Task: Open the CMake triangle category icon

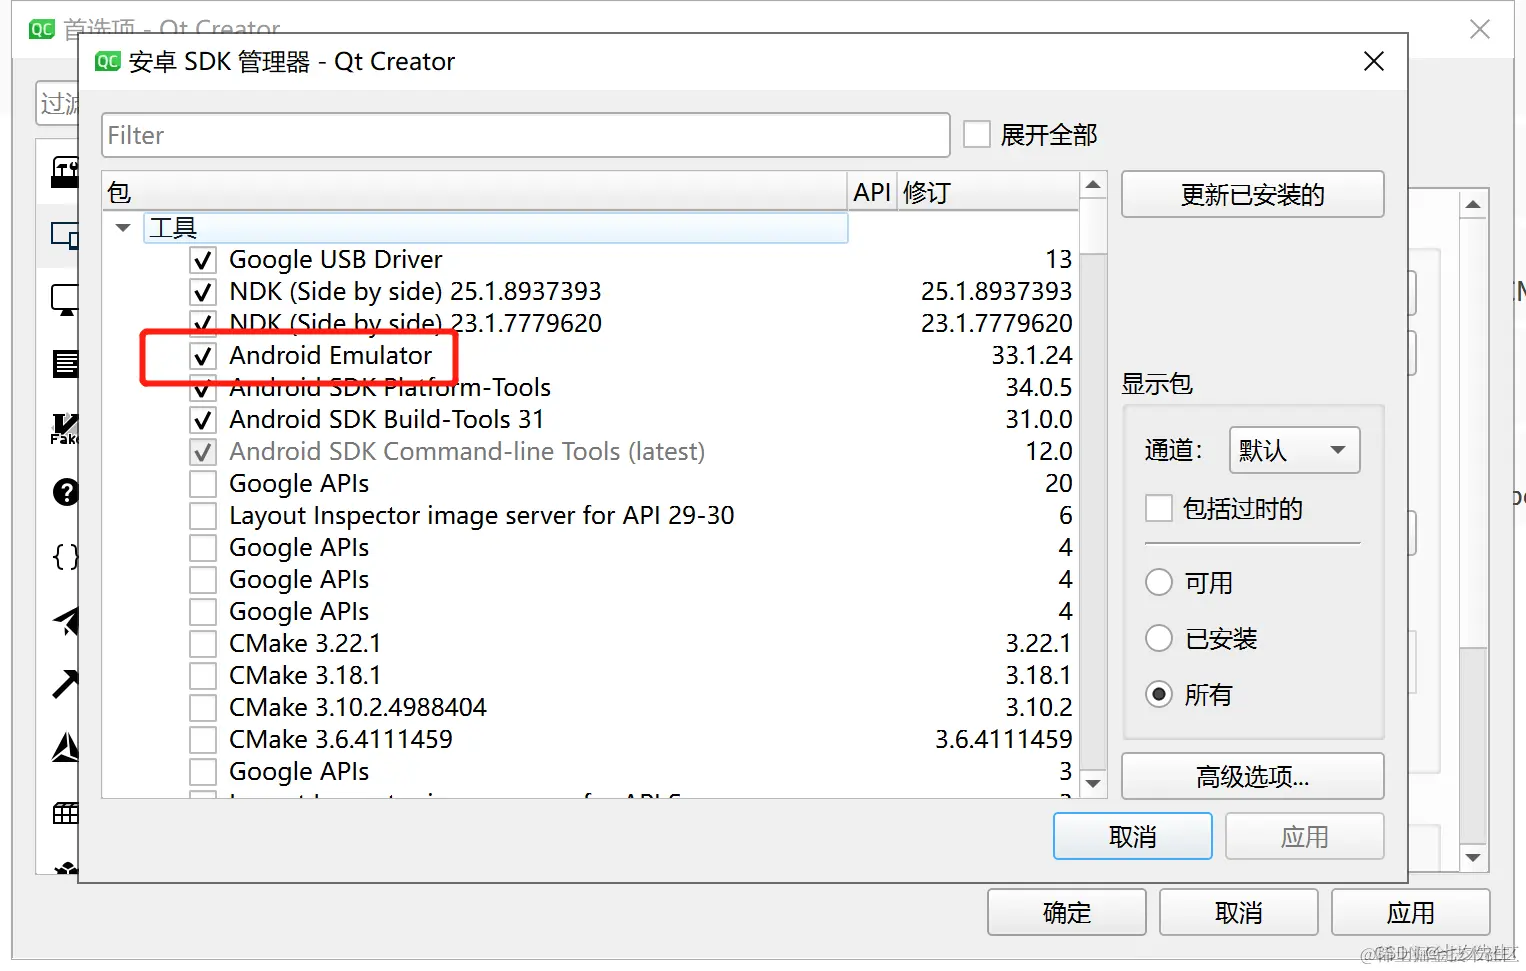Action: [x=65, y=748]
